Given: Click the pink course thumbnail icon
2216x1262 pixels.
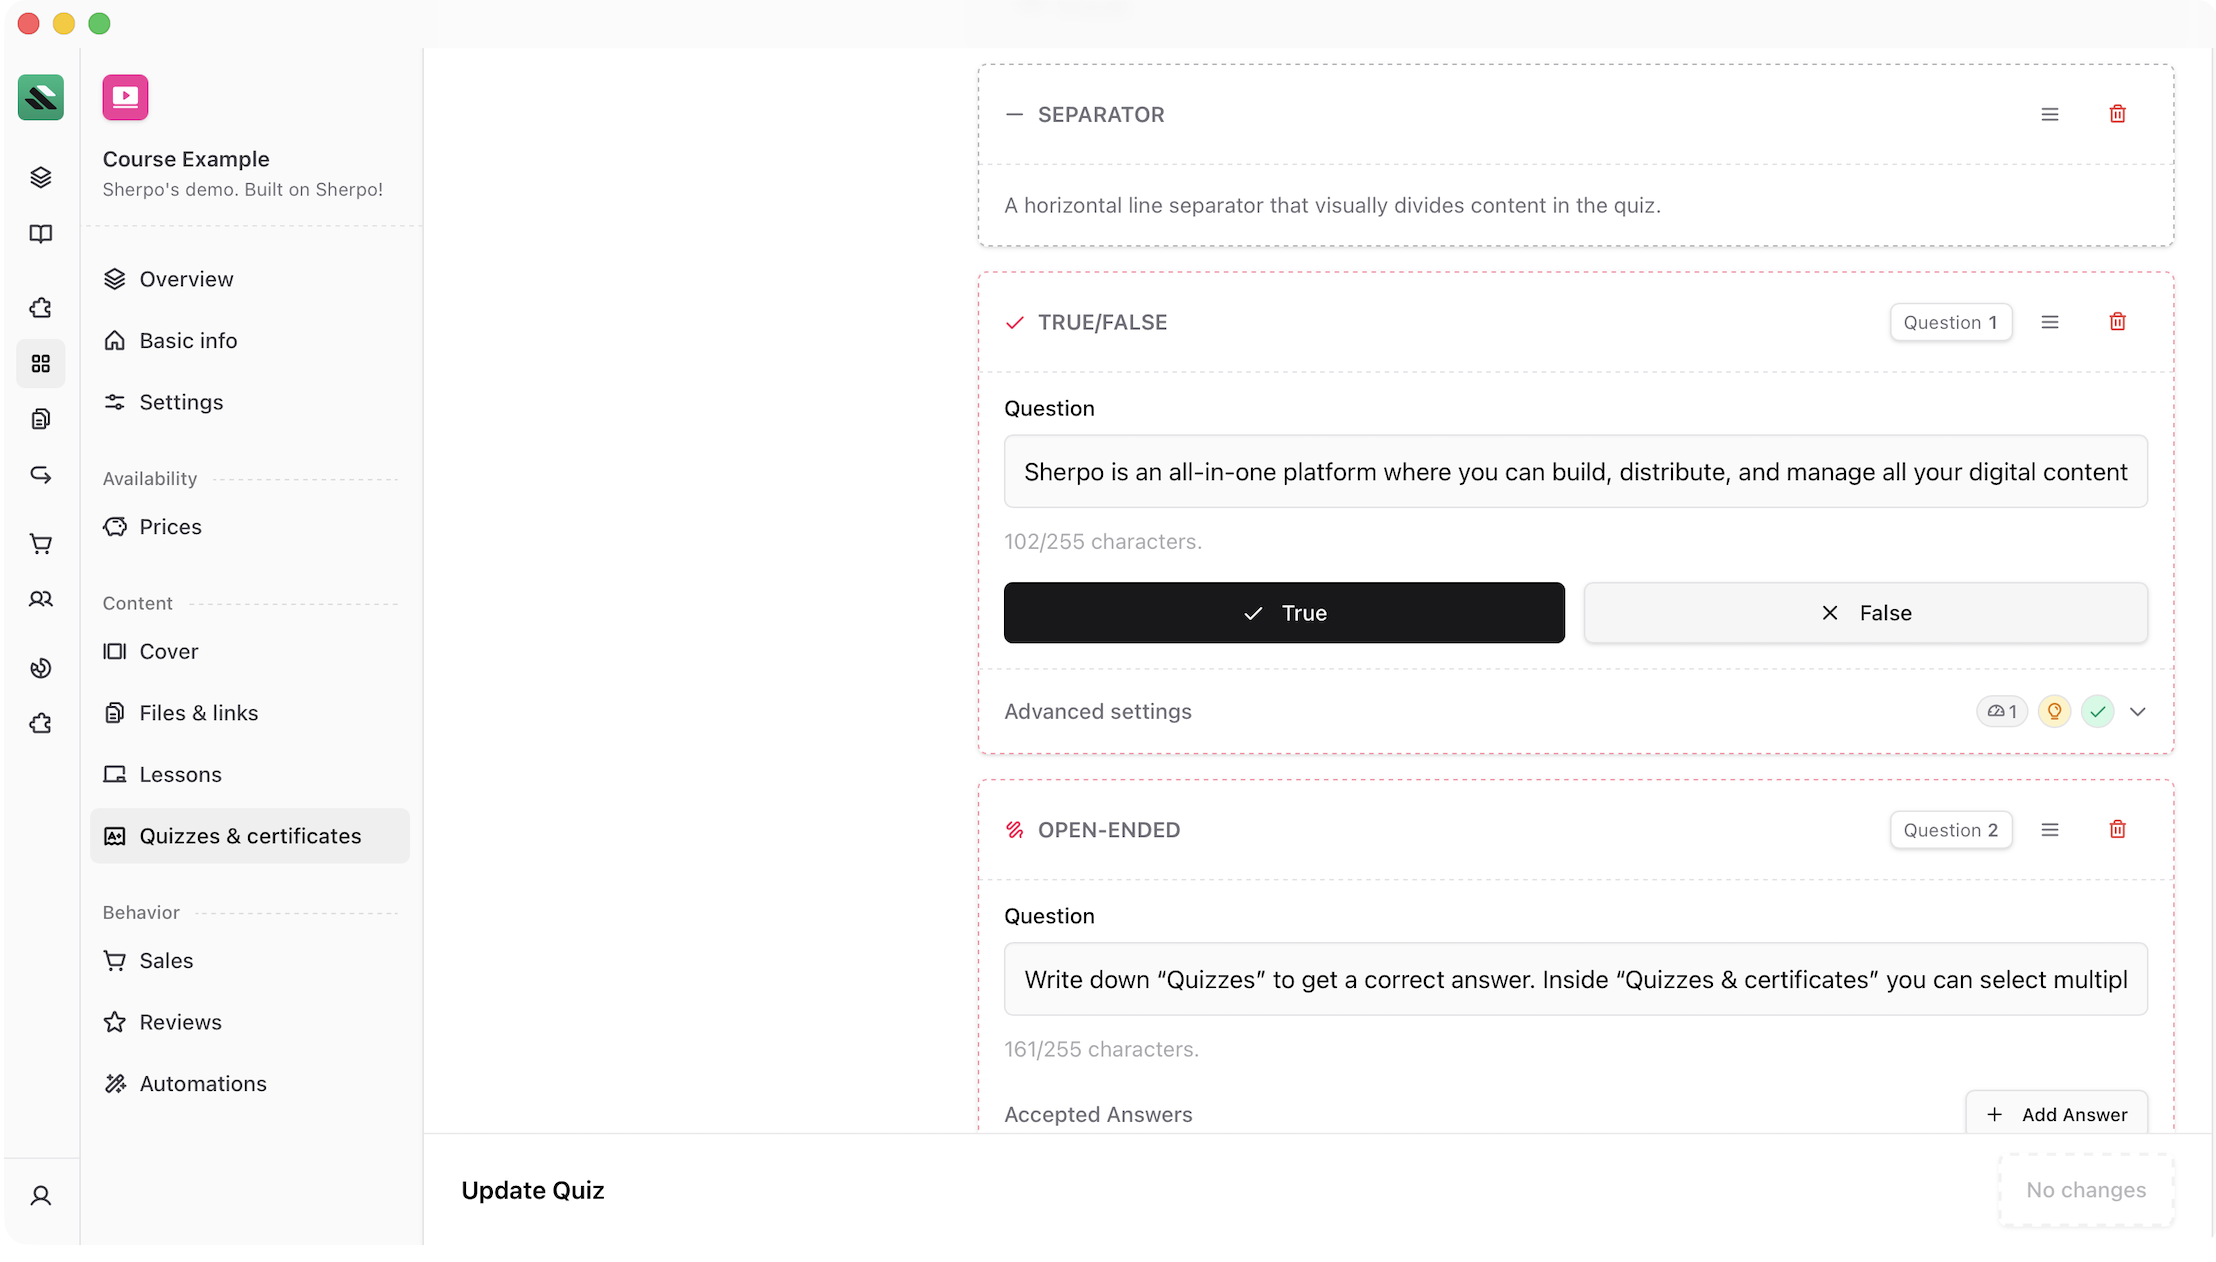Looking at the screenshot, I should click(125, 97).
